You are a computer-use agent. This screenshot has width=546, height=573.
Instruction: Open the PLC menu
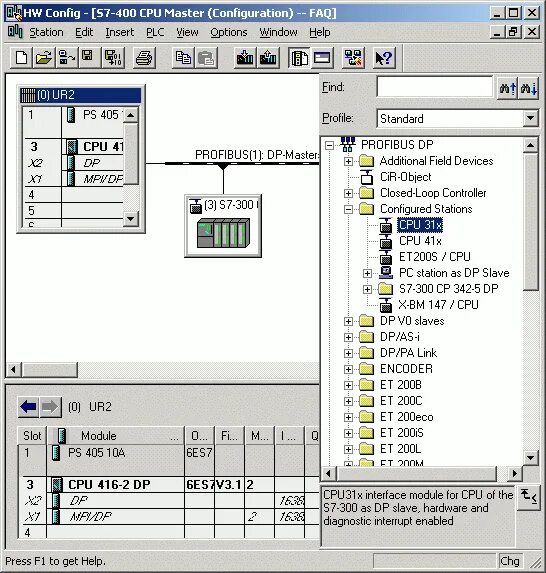(155, 33)
